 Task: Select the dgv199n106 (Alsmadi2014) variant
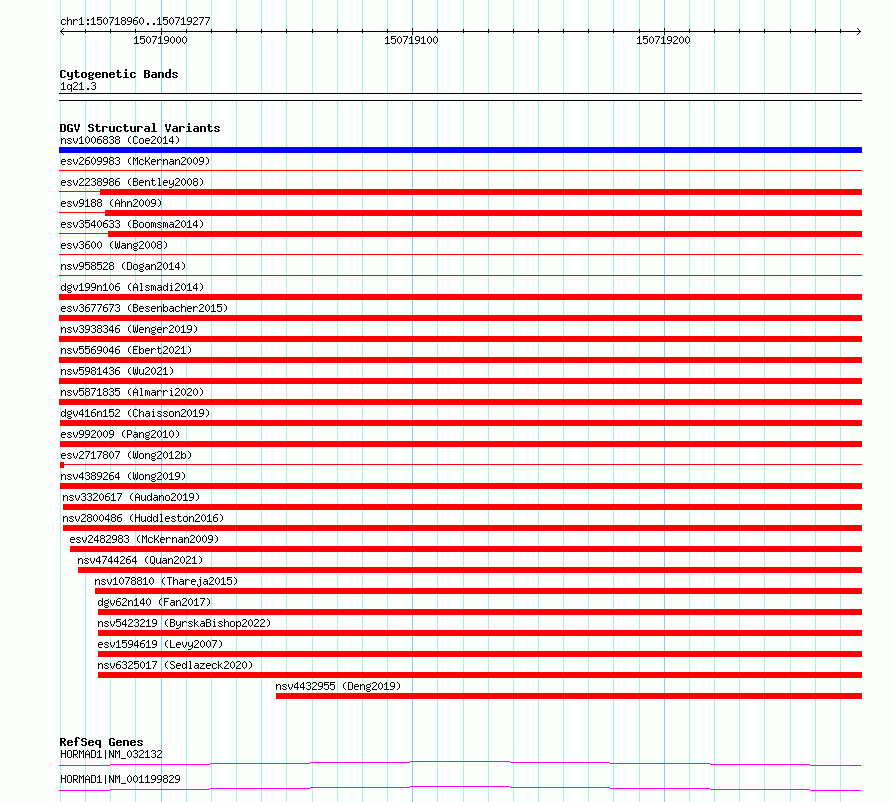[132, 287]
